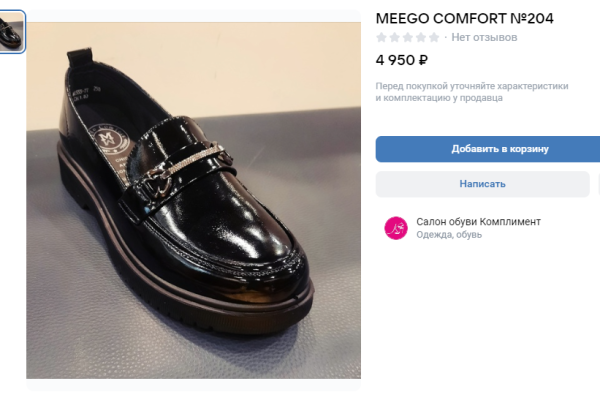The width and height of the screenshot is (600, 400).
Task: Click the second rating star
Action: (394, 38)
